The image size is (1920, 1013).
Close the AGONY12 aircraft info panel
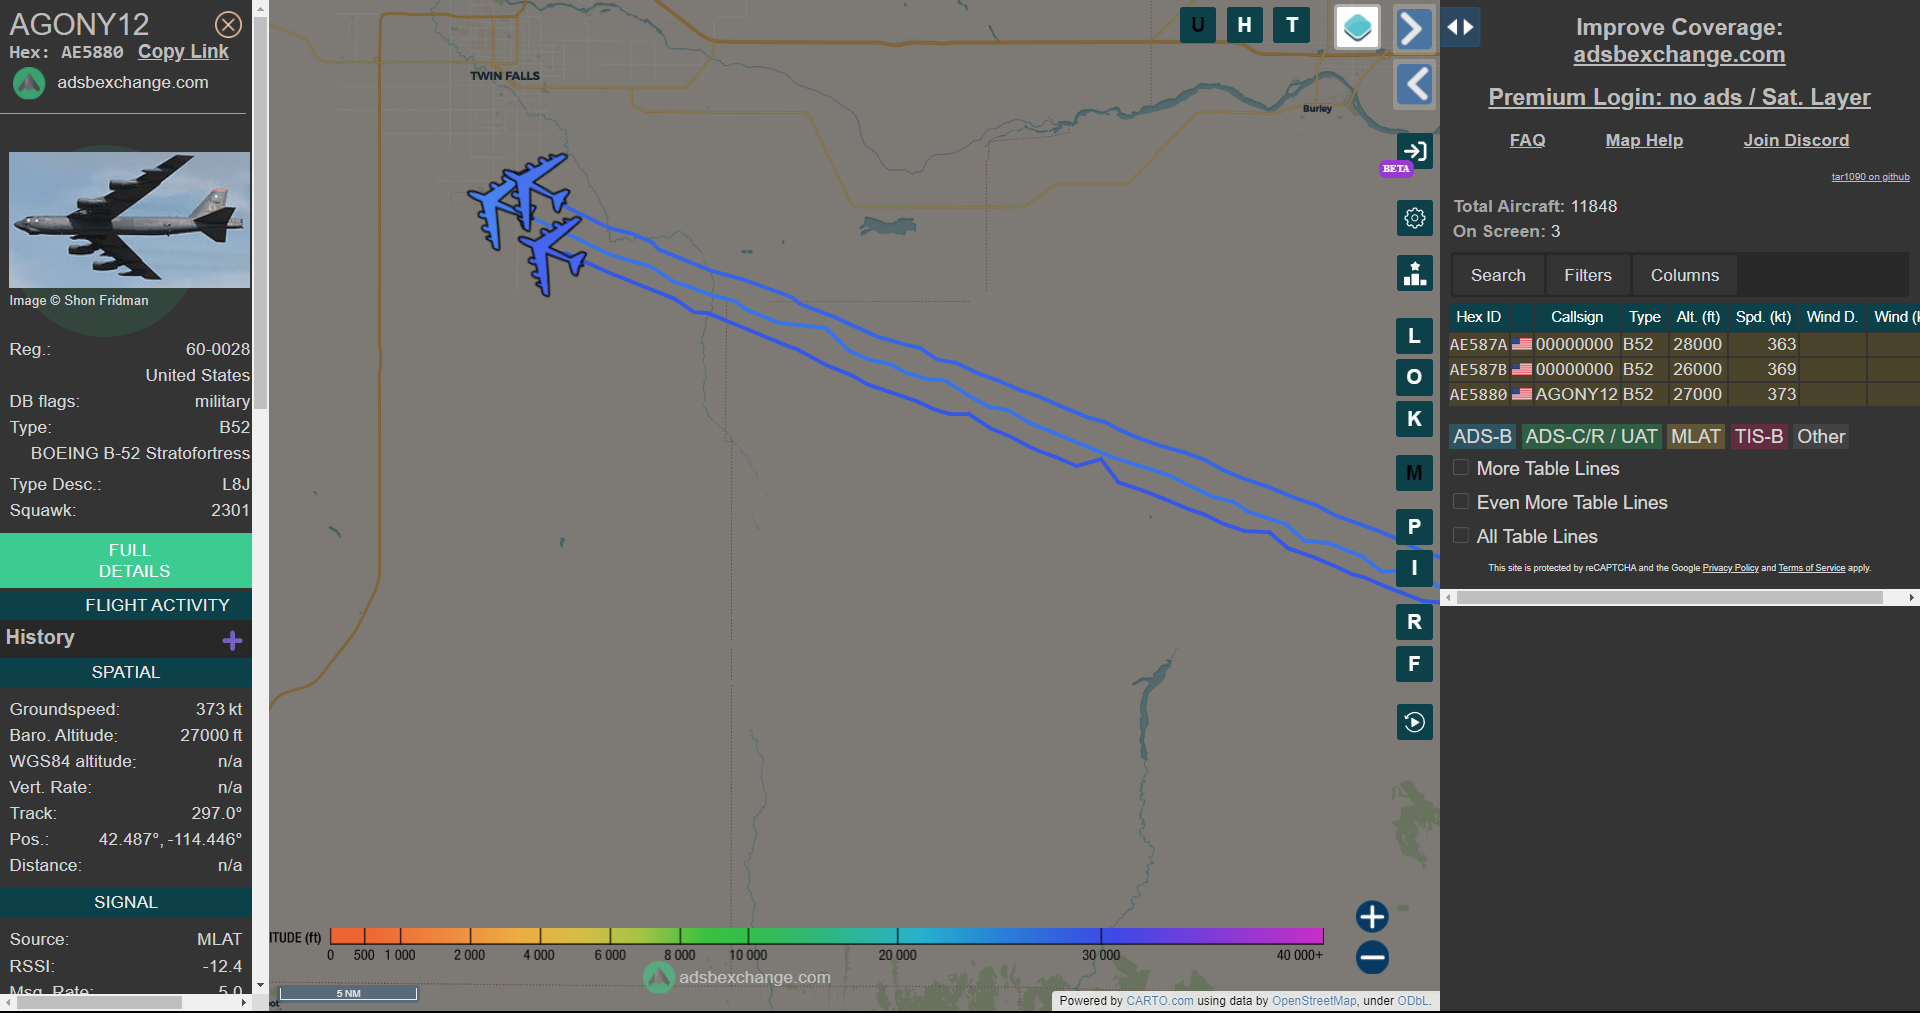(x=228, y=24)
